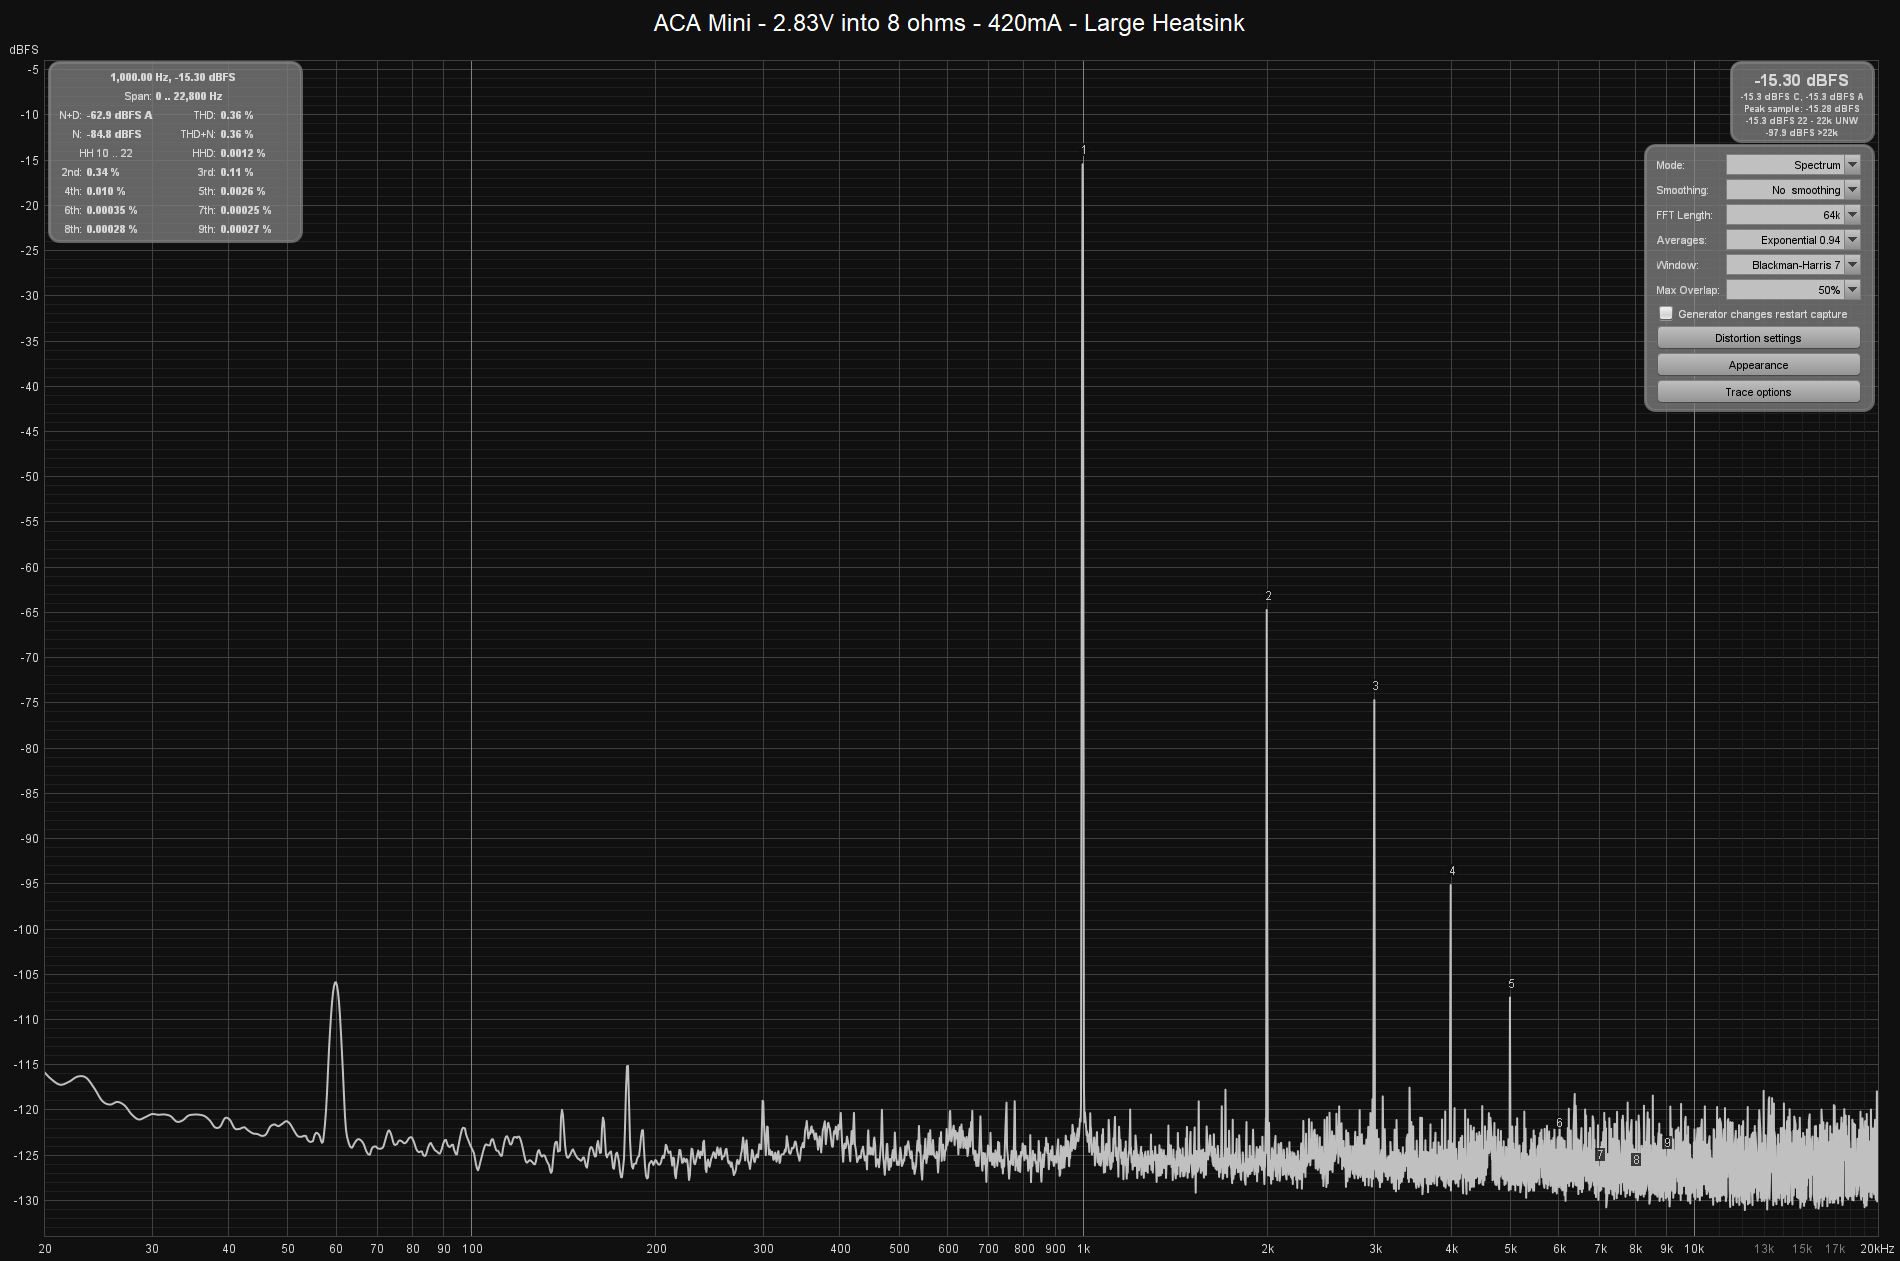Screen dimensions: 1900x1261
Task: Open the Averages dropdown showing Exponential 0.94
Action: pyautogui.click(x=1793, y=240)
